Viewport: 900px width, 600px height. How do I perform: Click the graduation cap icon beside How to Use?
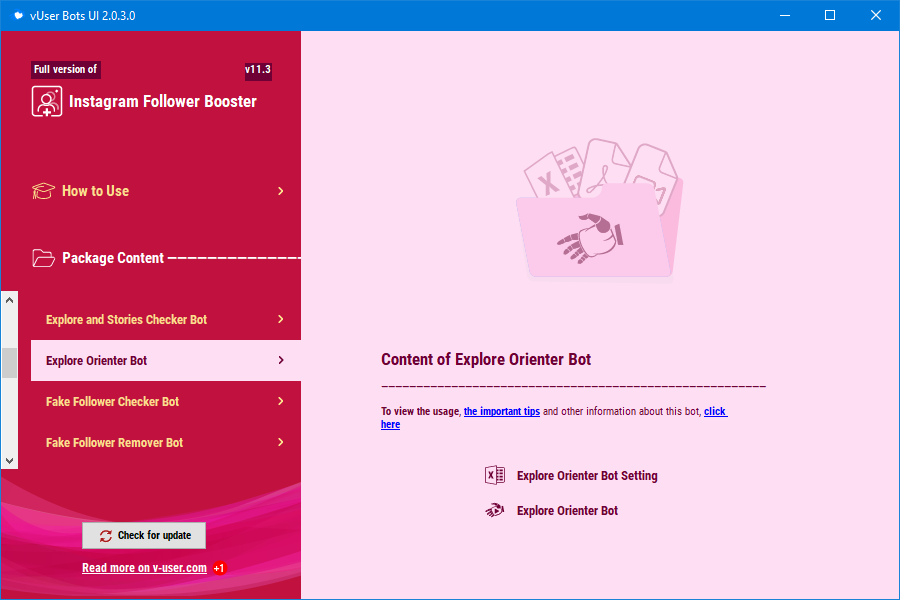tap(43, 191)
